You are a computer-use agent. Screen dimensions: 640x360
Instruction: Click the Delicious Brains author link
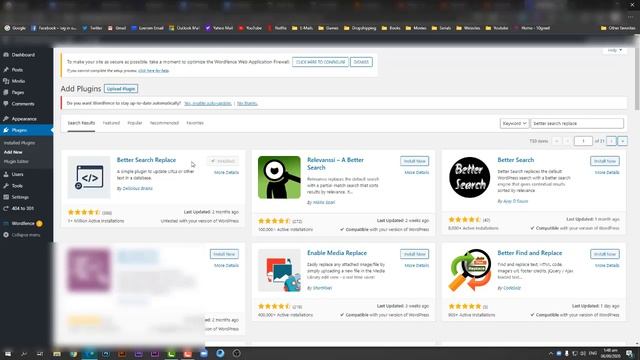point(137,189)
